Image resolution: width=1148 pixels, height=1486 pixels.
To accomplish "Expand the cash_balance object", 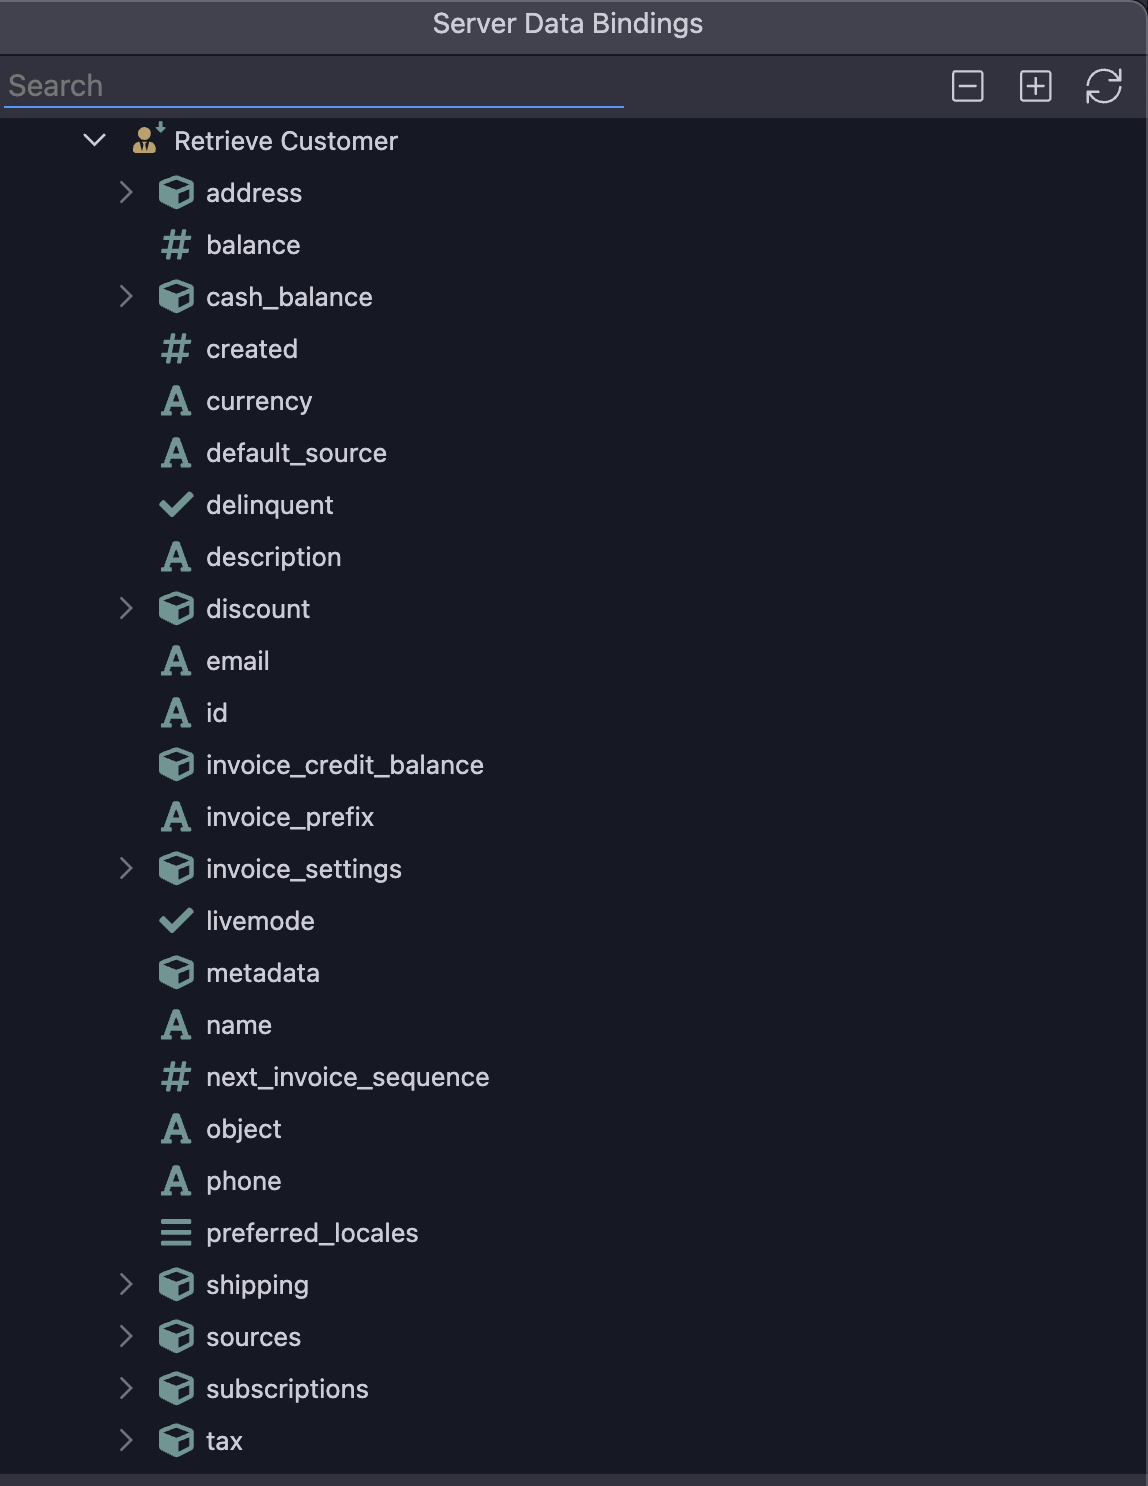I will click(126, 296).
